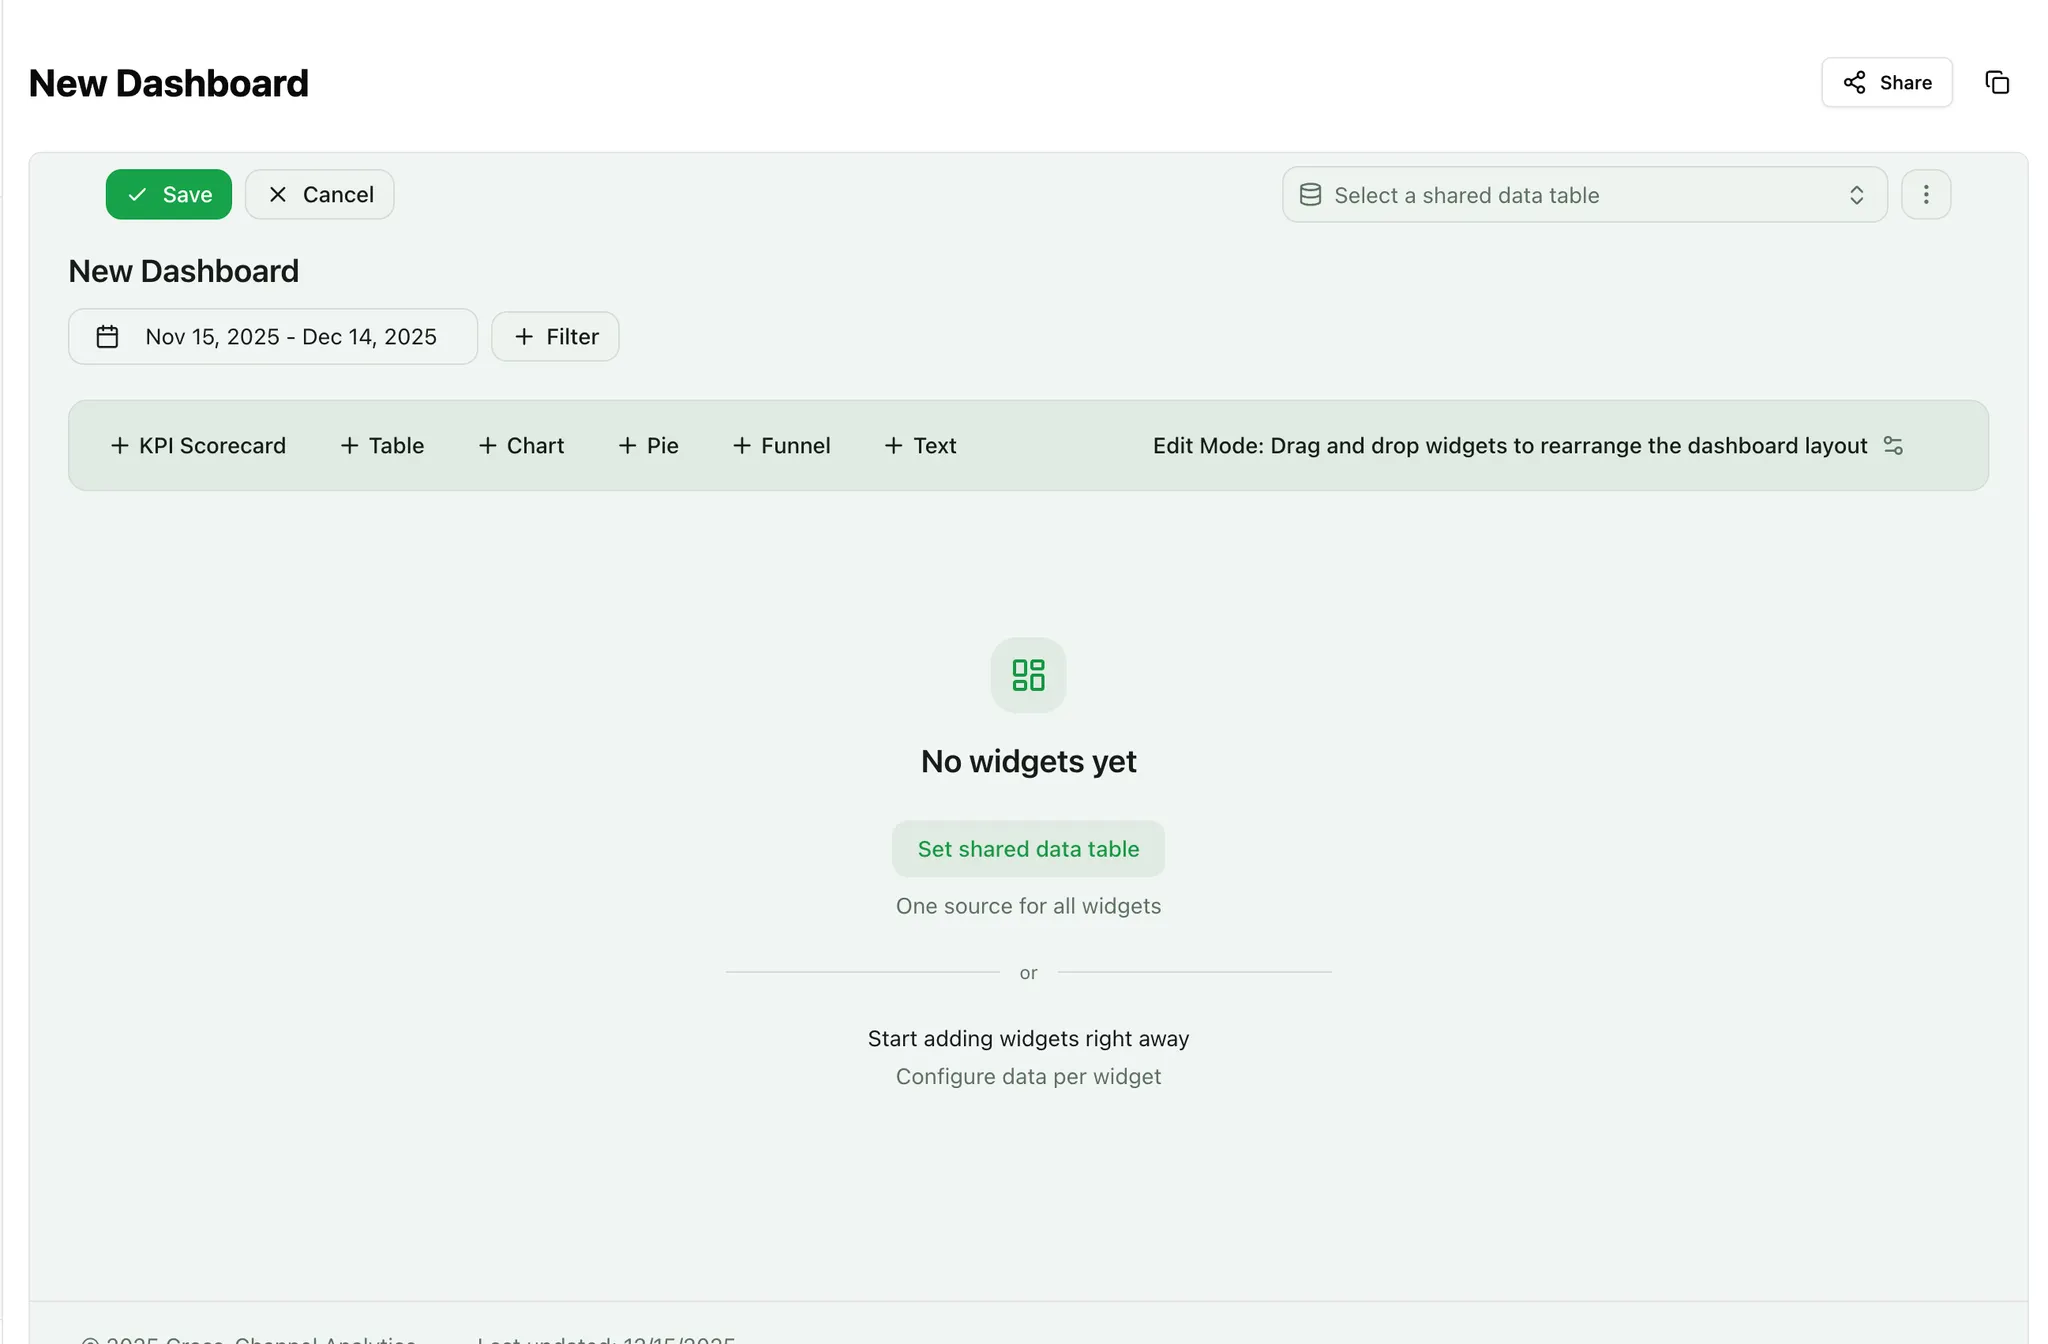Add a Pie widget

[648, 446]
